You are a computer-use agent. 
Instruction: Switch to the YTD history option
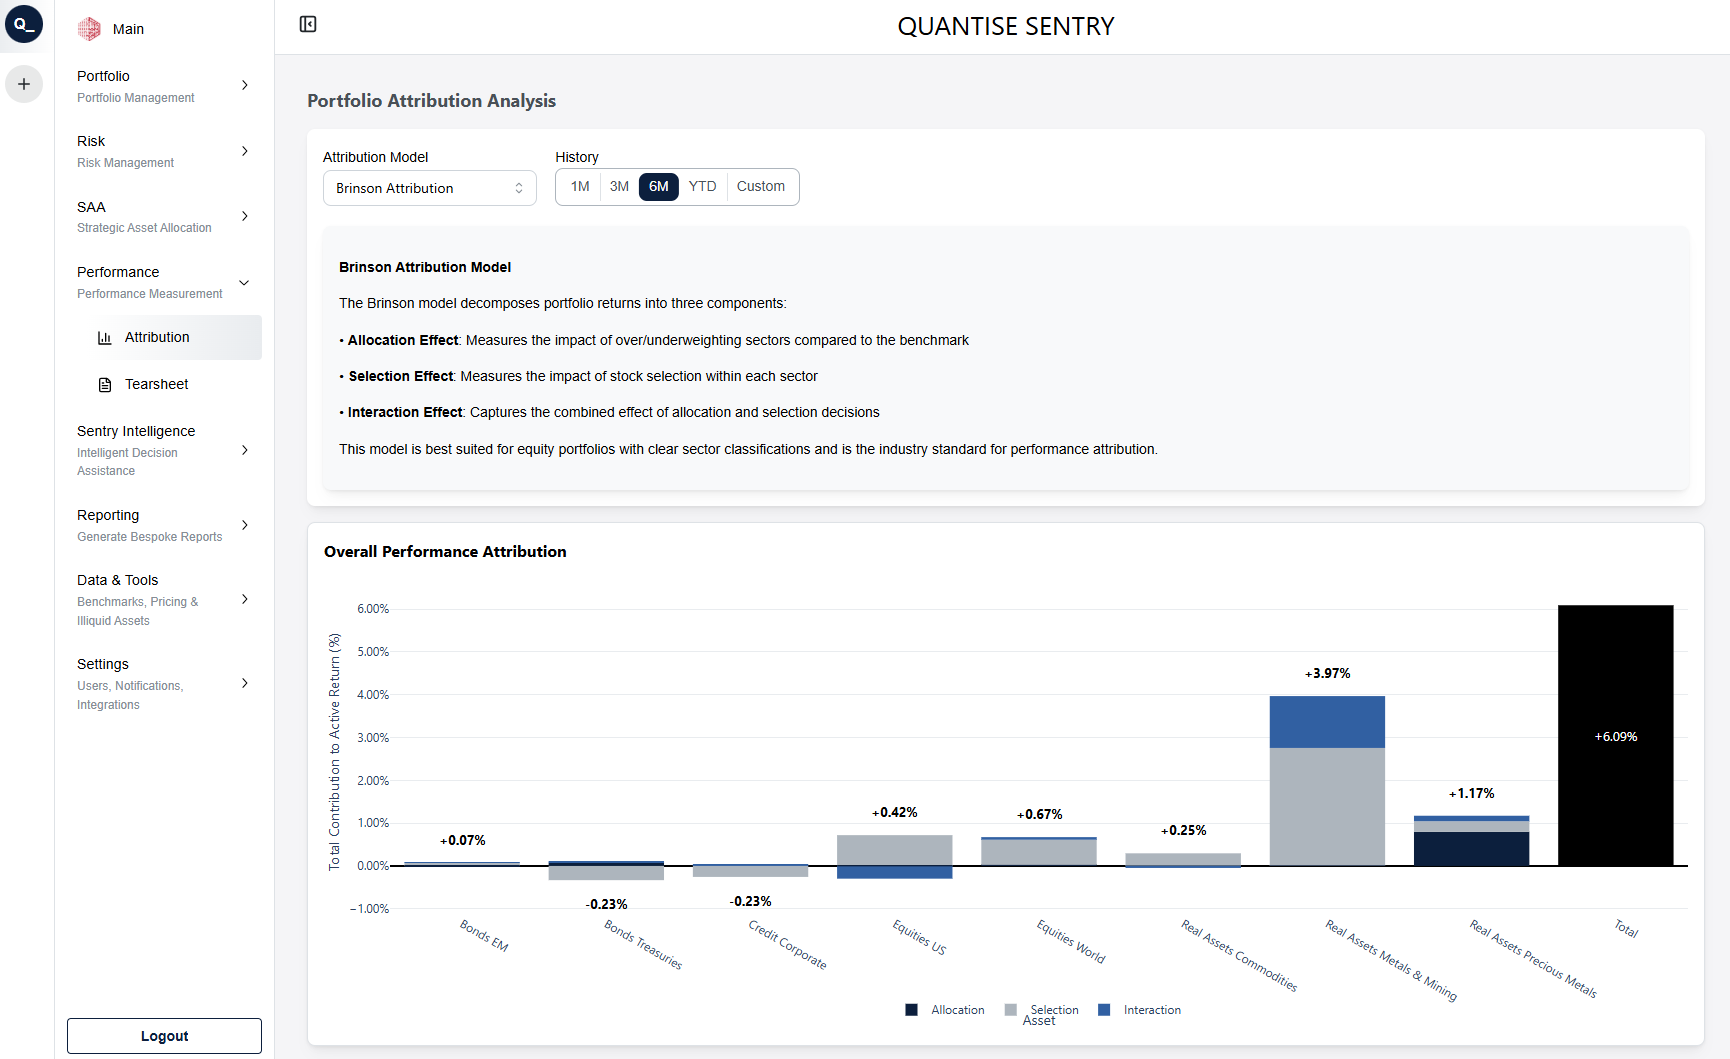(x=703, y=186)
